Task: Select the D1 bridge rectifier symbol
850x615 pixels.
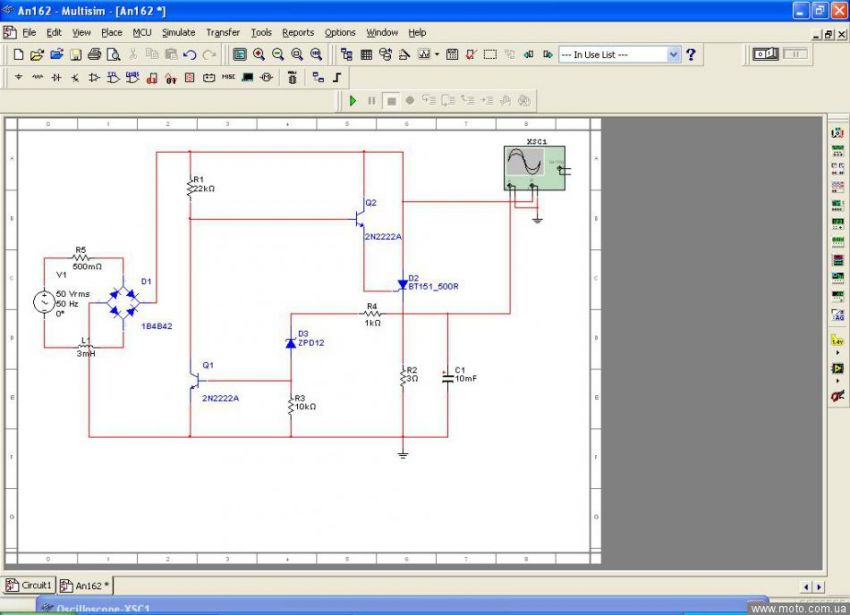Action: tap(123, 302)
